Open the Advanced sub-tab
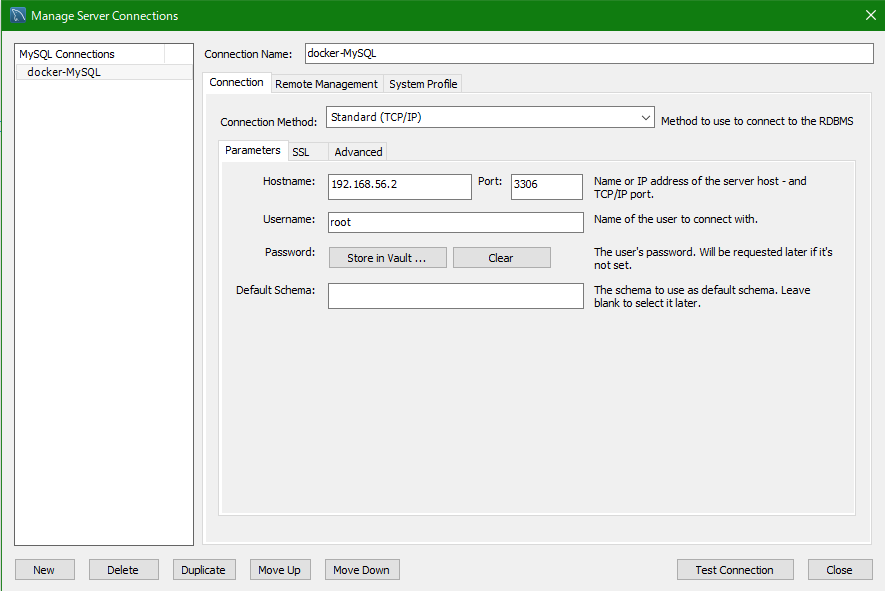Image resolution: width=885 pixels, height=591 pixels. [x=358, y=152]
